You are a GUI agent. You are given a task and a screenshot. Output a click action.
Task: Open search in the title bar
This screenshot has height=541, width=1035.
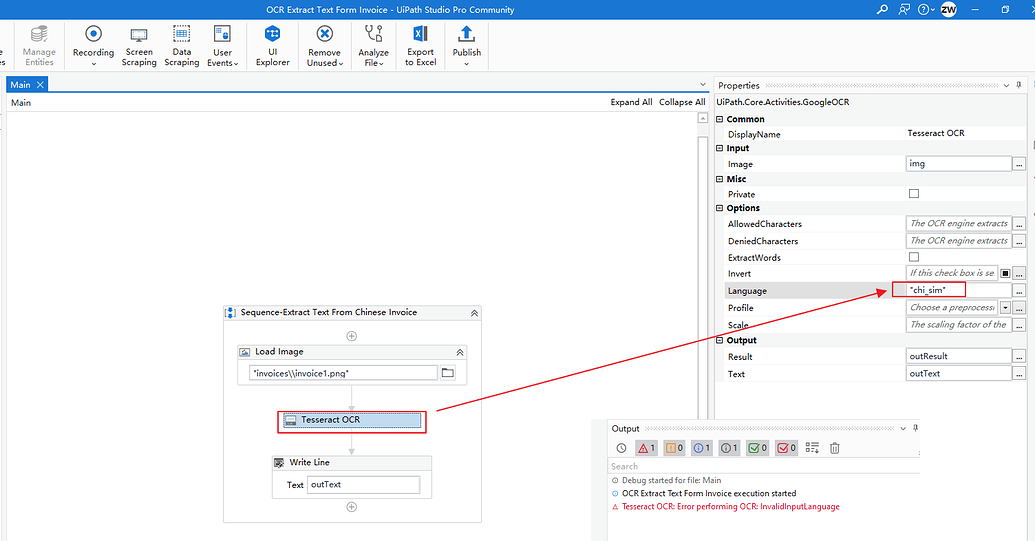pos(882,10)
